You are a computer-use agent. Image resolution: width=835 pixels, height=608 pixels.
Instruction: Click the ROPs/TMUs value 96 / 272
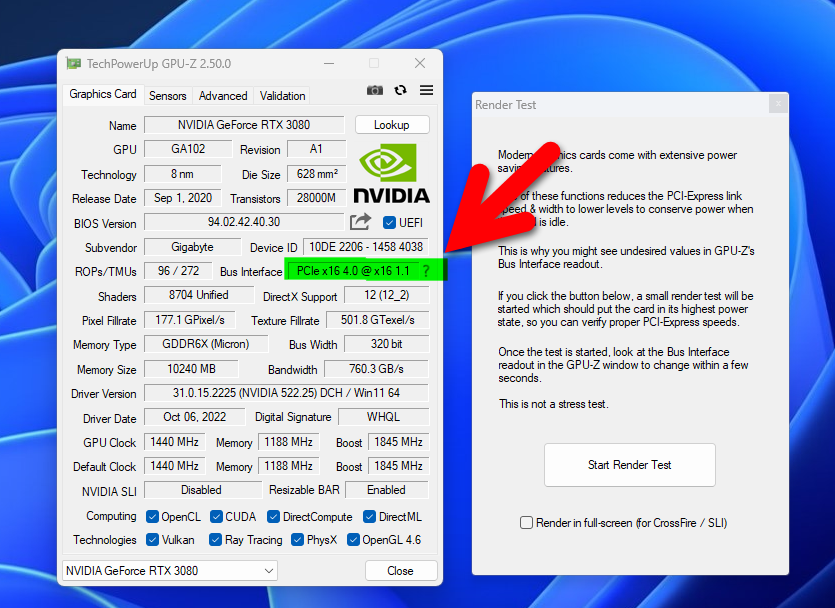[x=178, y=271]
